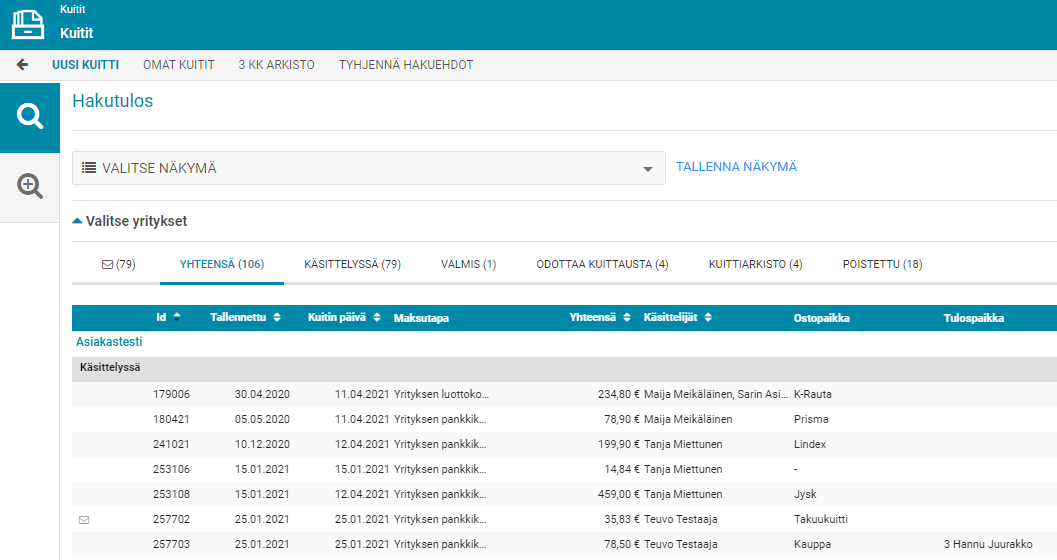Go back using the left arrow
This screenshot has height=560, width=1057.
pos(22,65)
